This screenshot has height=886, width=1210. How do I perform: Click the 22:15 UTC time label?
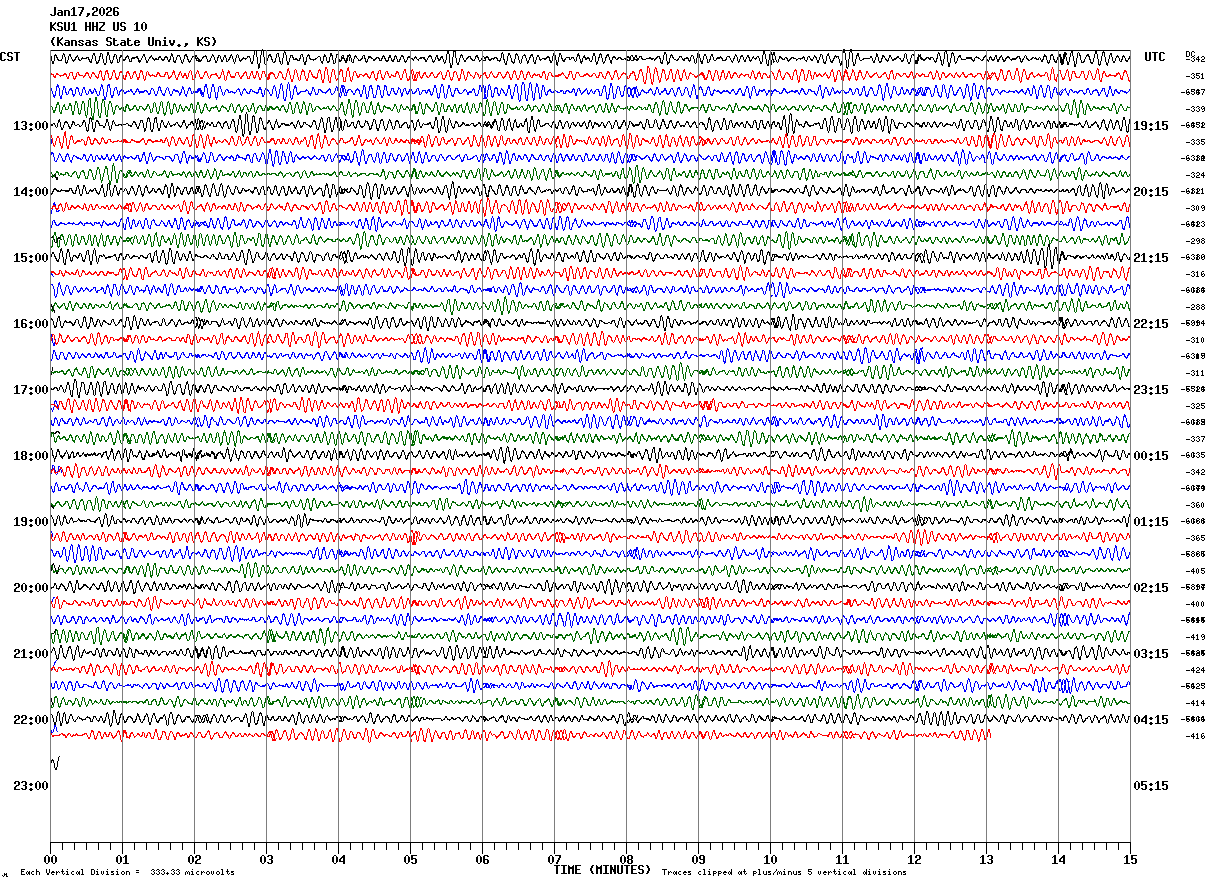tap(1151, 324)
